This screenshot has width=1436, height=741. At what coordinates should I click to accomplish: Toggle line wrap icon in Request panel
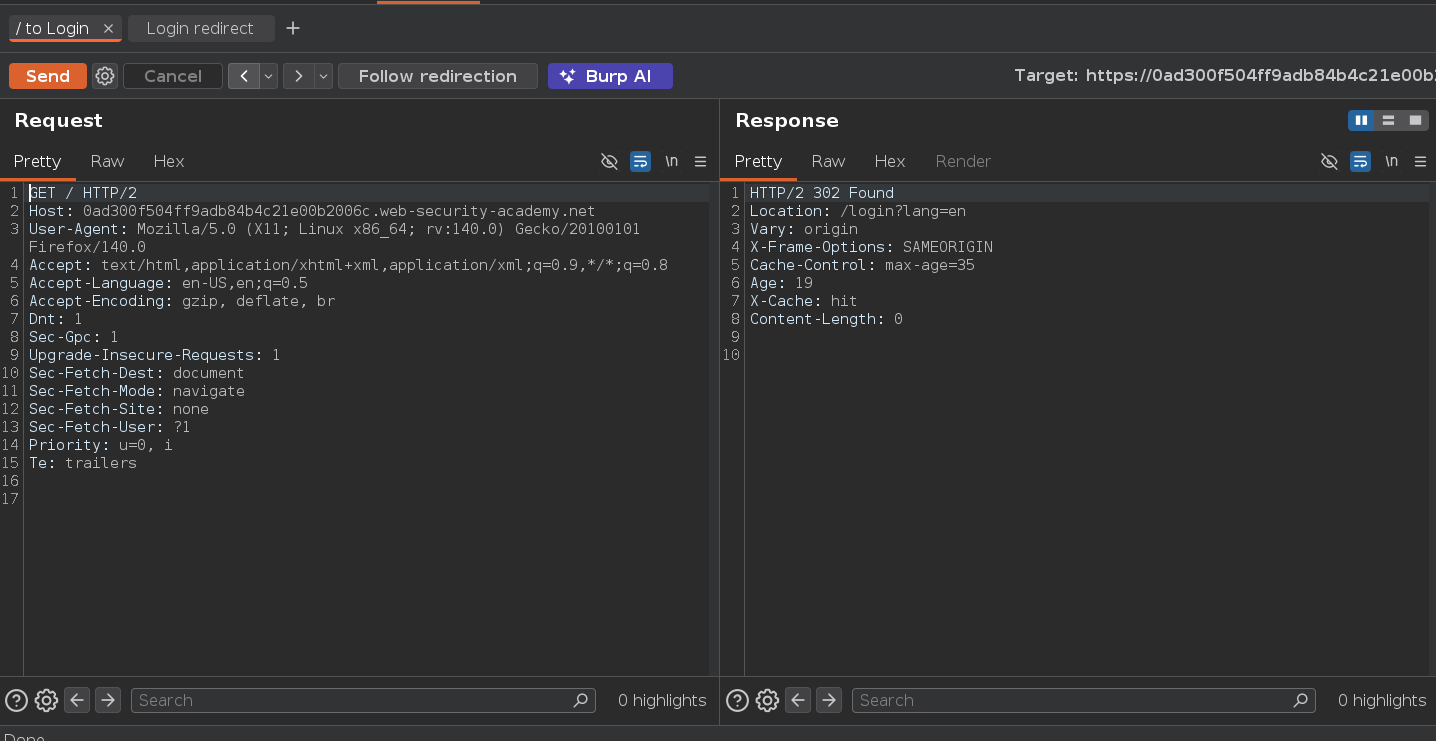(640, 161)
